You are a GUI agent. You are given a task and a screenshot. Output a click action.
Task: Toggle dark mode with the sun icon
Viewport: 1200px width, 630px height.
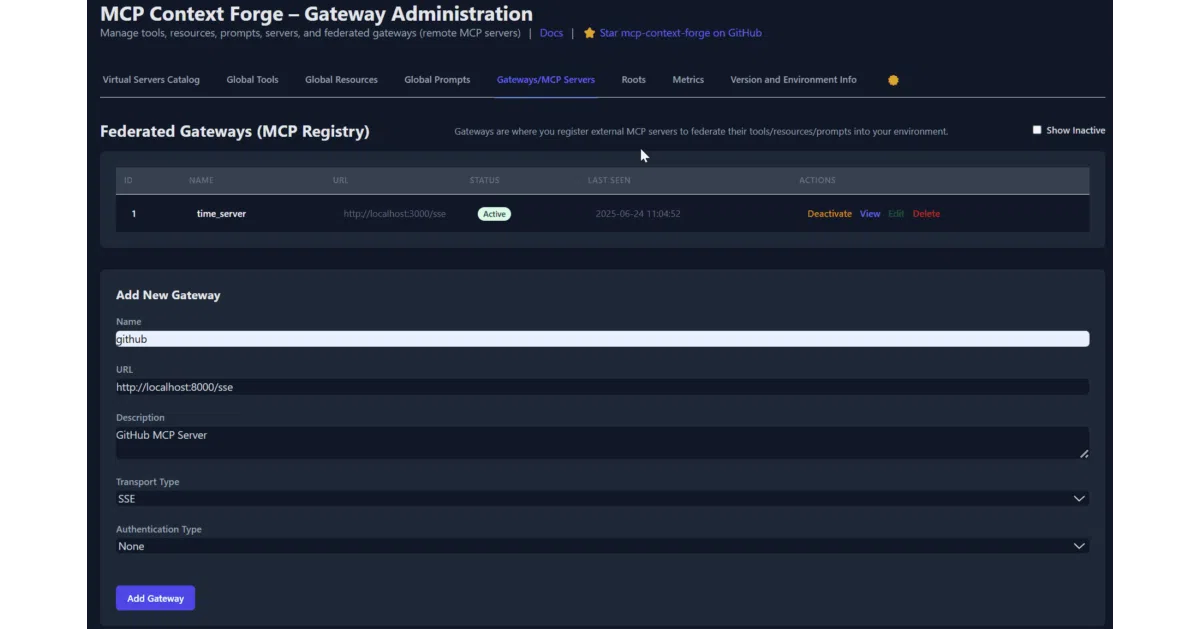tap(893, 80)
